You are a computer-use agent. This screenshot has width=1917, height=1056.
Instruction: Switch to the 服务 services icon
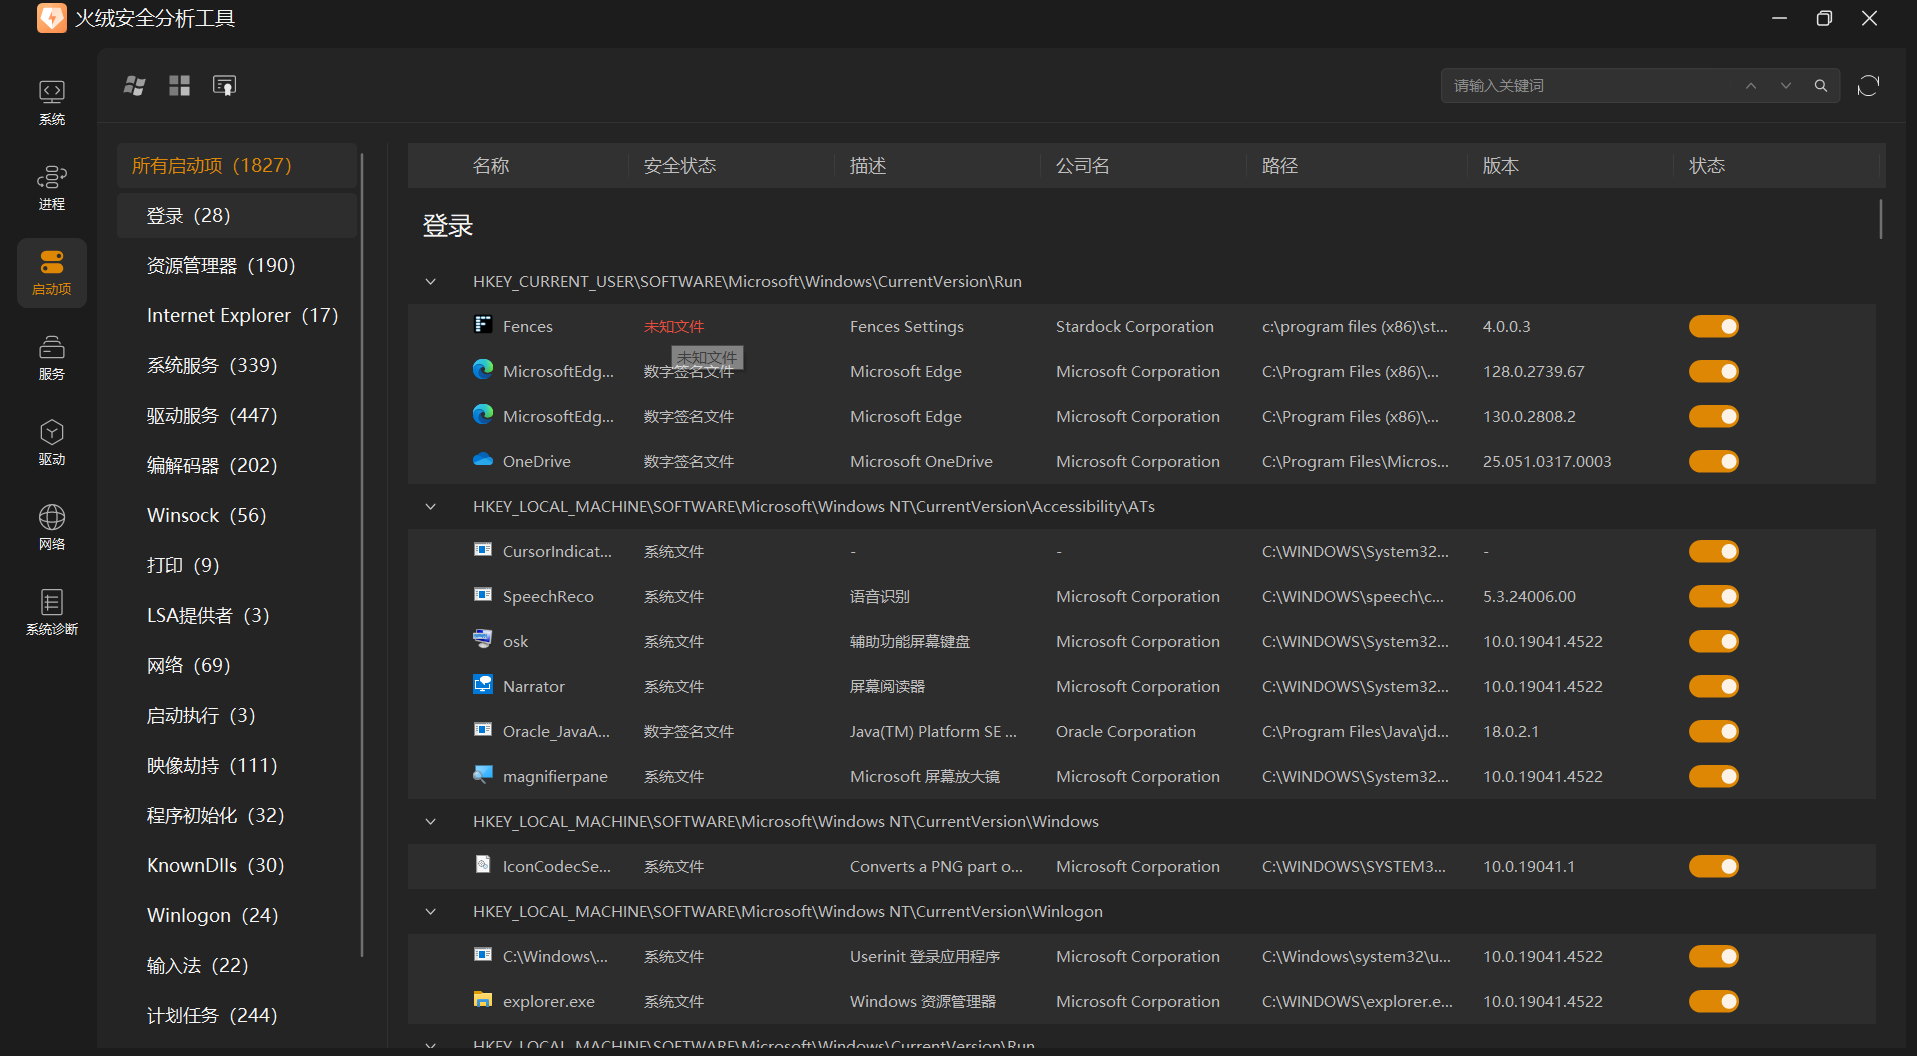coord(52,358)
